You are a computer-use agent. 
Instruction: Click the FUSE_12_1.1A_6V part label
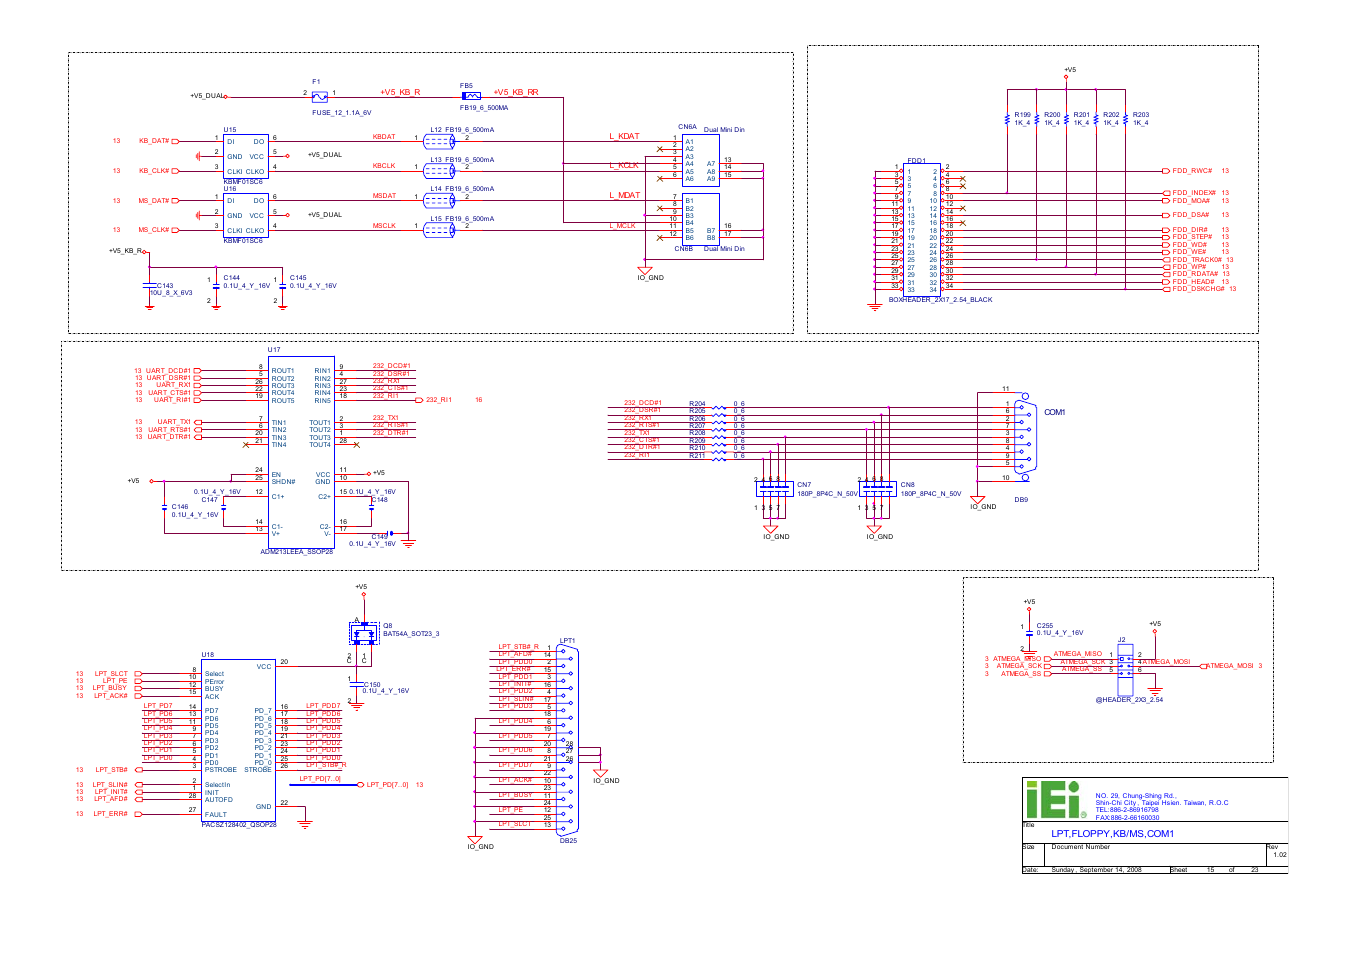[x=341, y=113]
